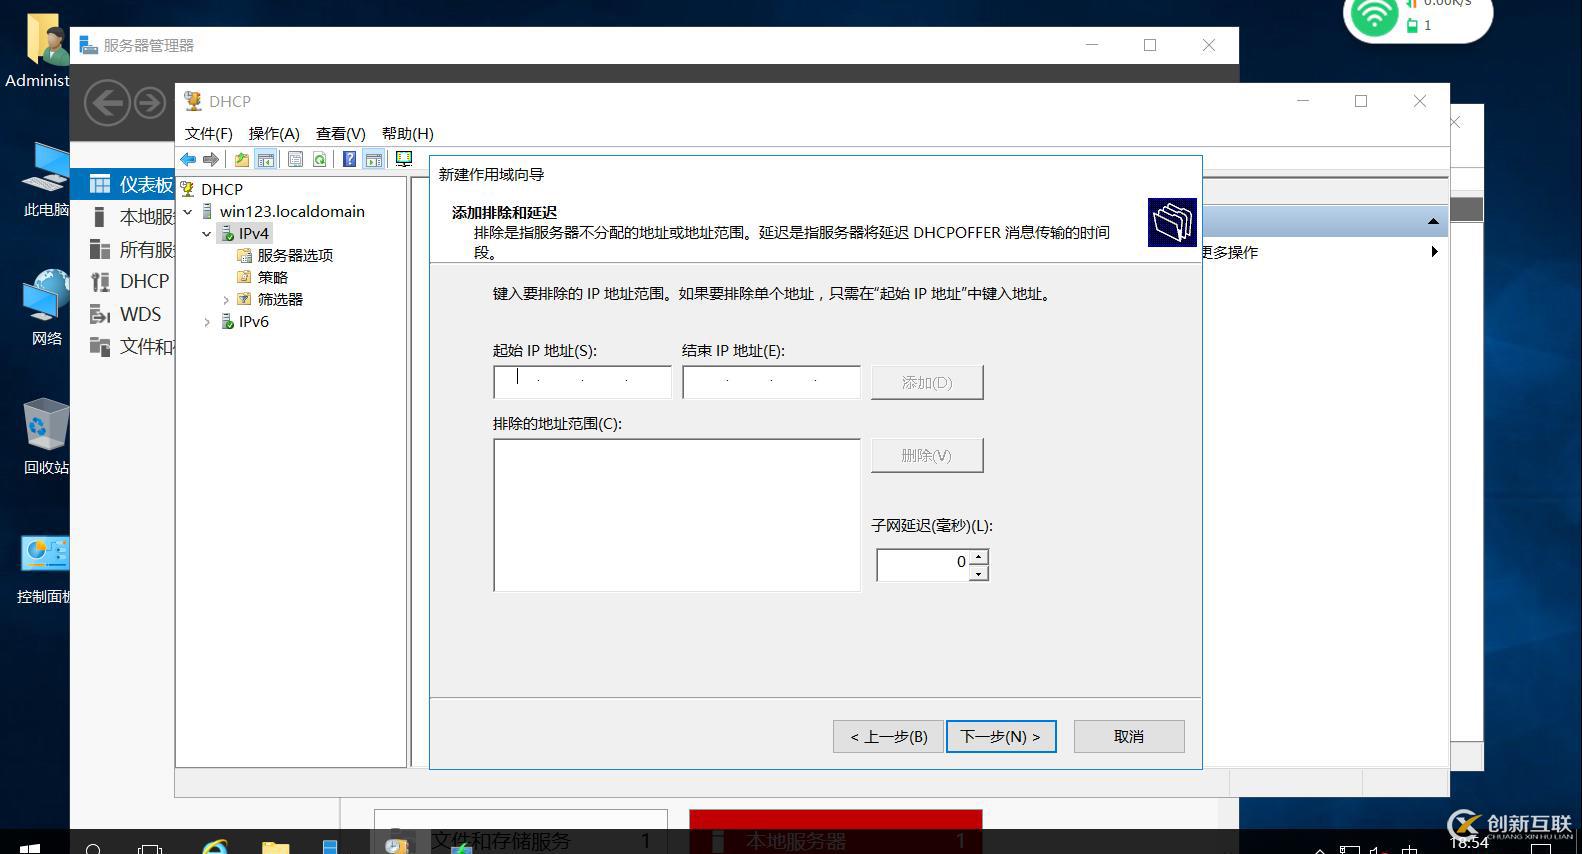Click the monitor icon at toolbar end
Viewport: 1582px width, 854px height.
click(x=404, y=159)
